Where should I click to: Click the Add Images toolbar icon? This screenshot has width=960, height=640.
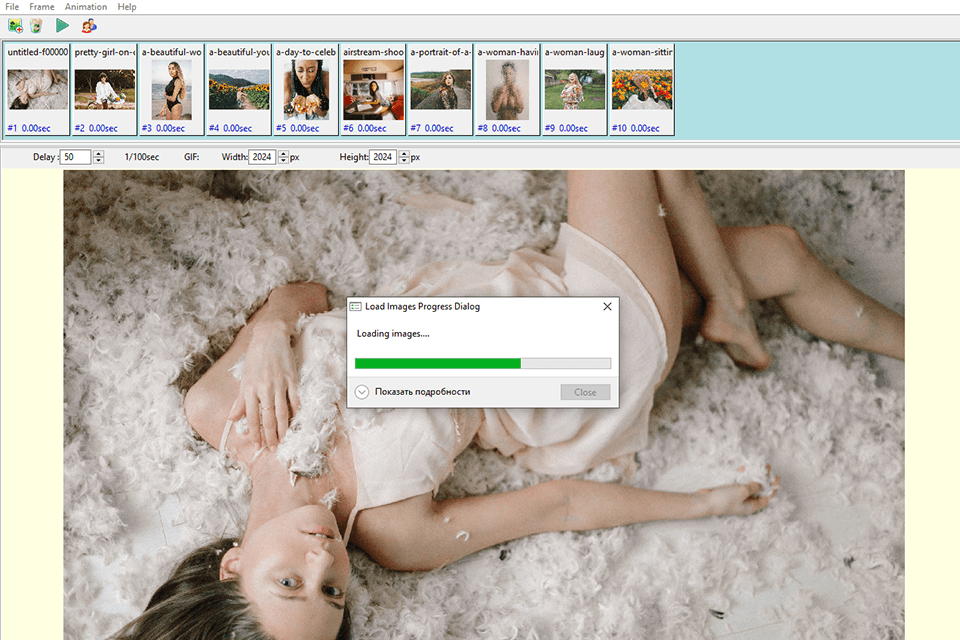(x=15, y=24)
